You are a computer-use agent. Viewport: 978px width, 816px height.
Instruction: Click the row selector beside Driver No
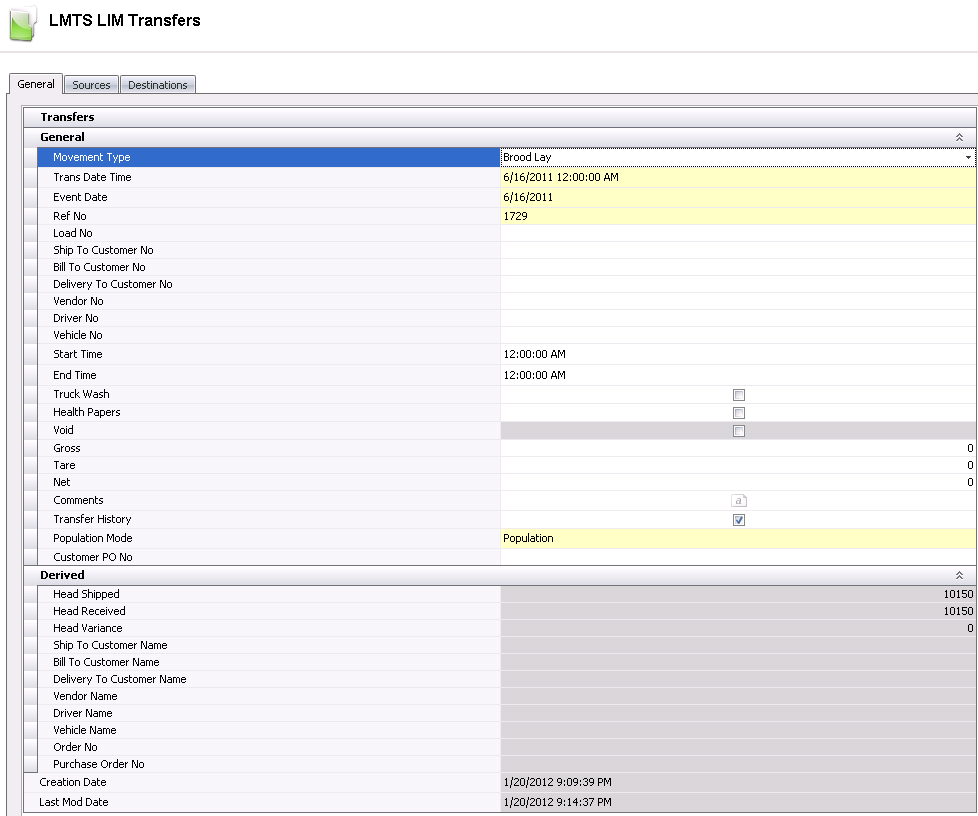tap(30, 318)
